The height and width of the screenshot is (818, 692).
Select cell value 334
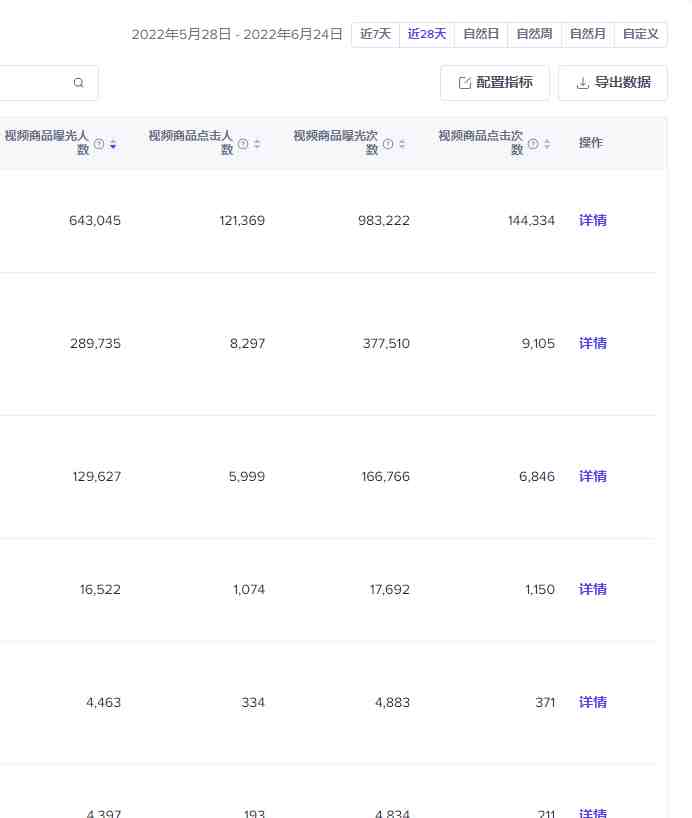[253, 703]
